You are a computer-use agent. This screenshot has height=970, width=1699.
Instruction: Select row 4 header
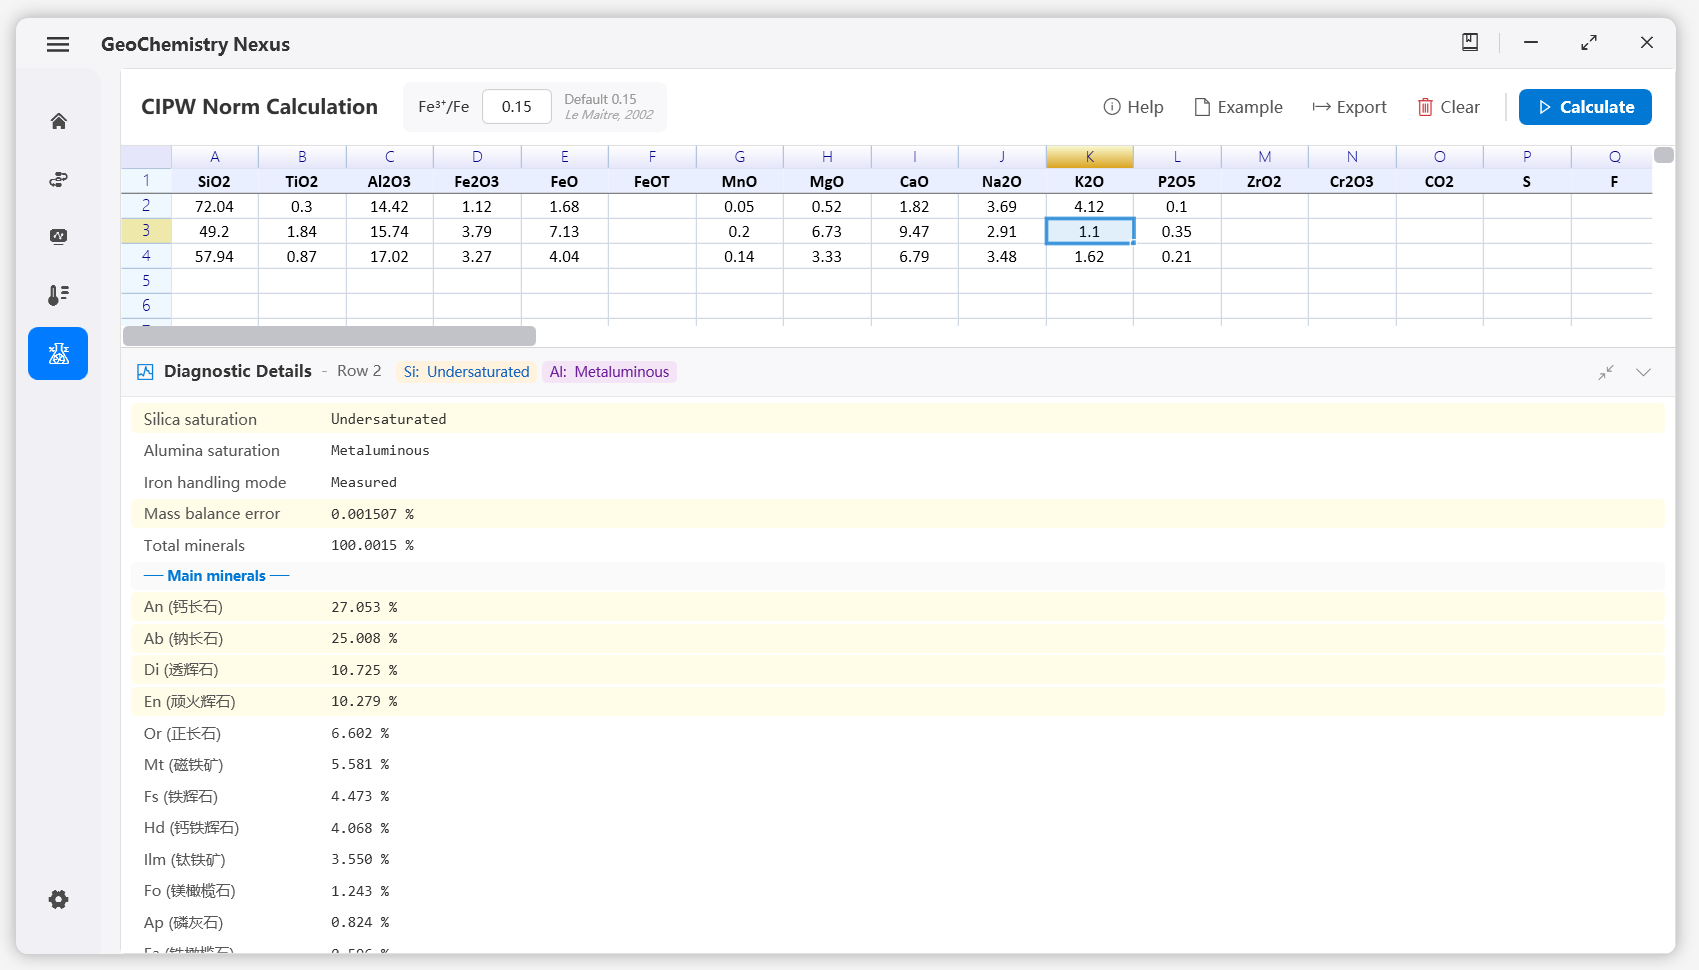pyautogui.click(x=146, y=256)
